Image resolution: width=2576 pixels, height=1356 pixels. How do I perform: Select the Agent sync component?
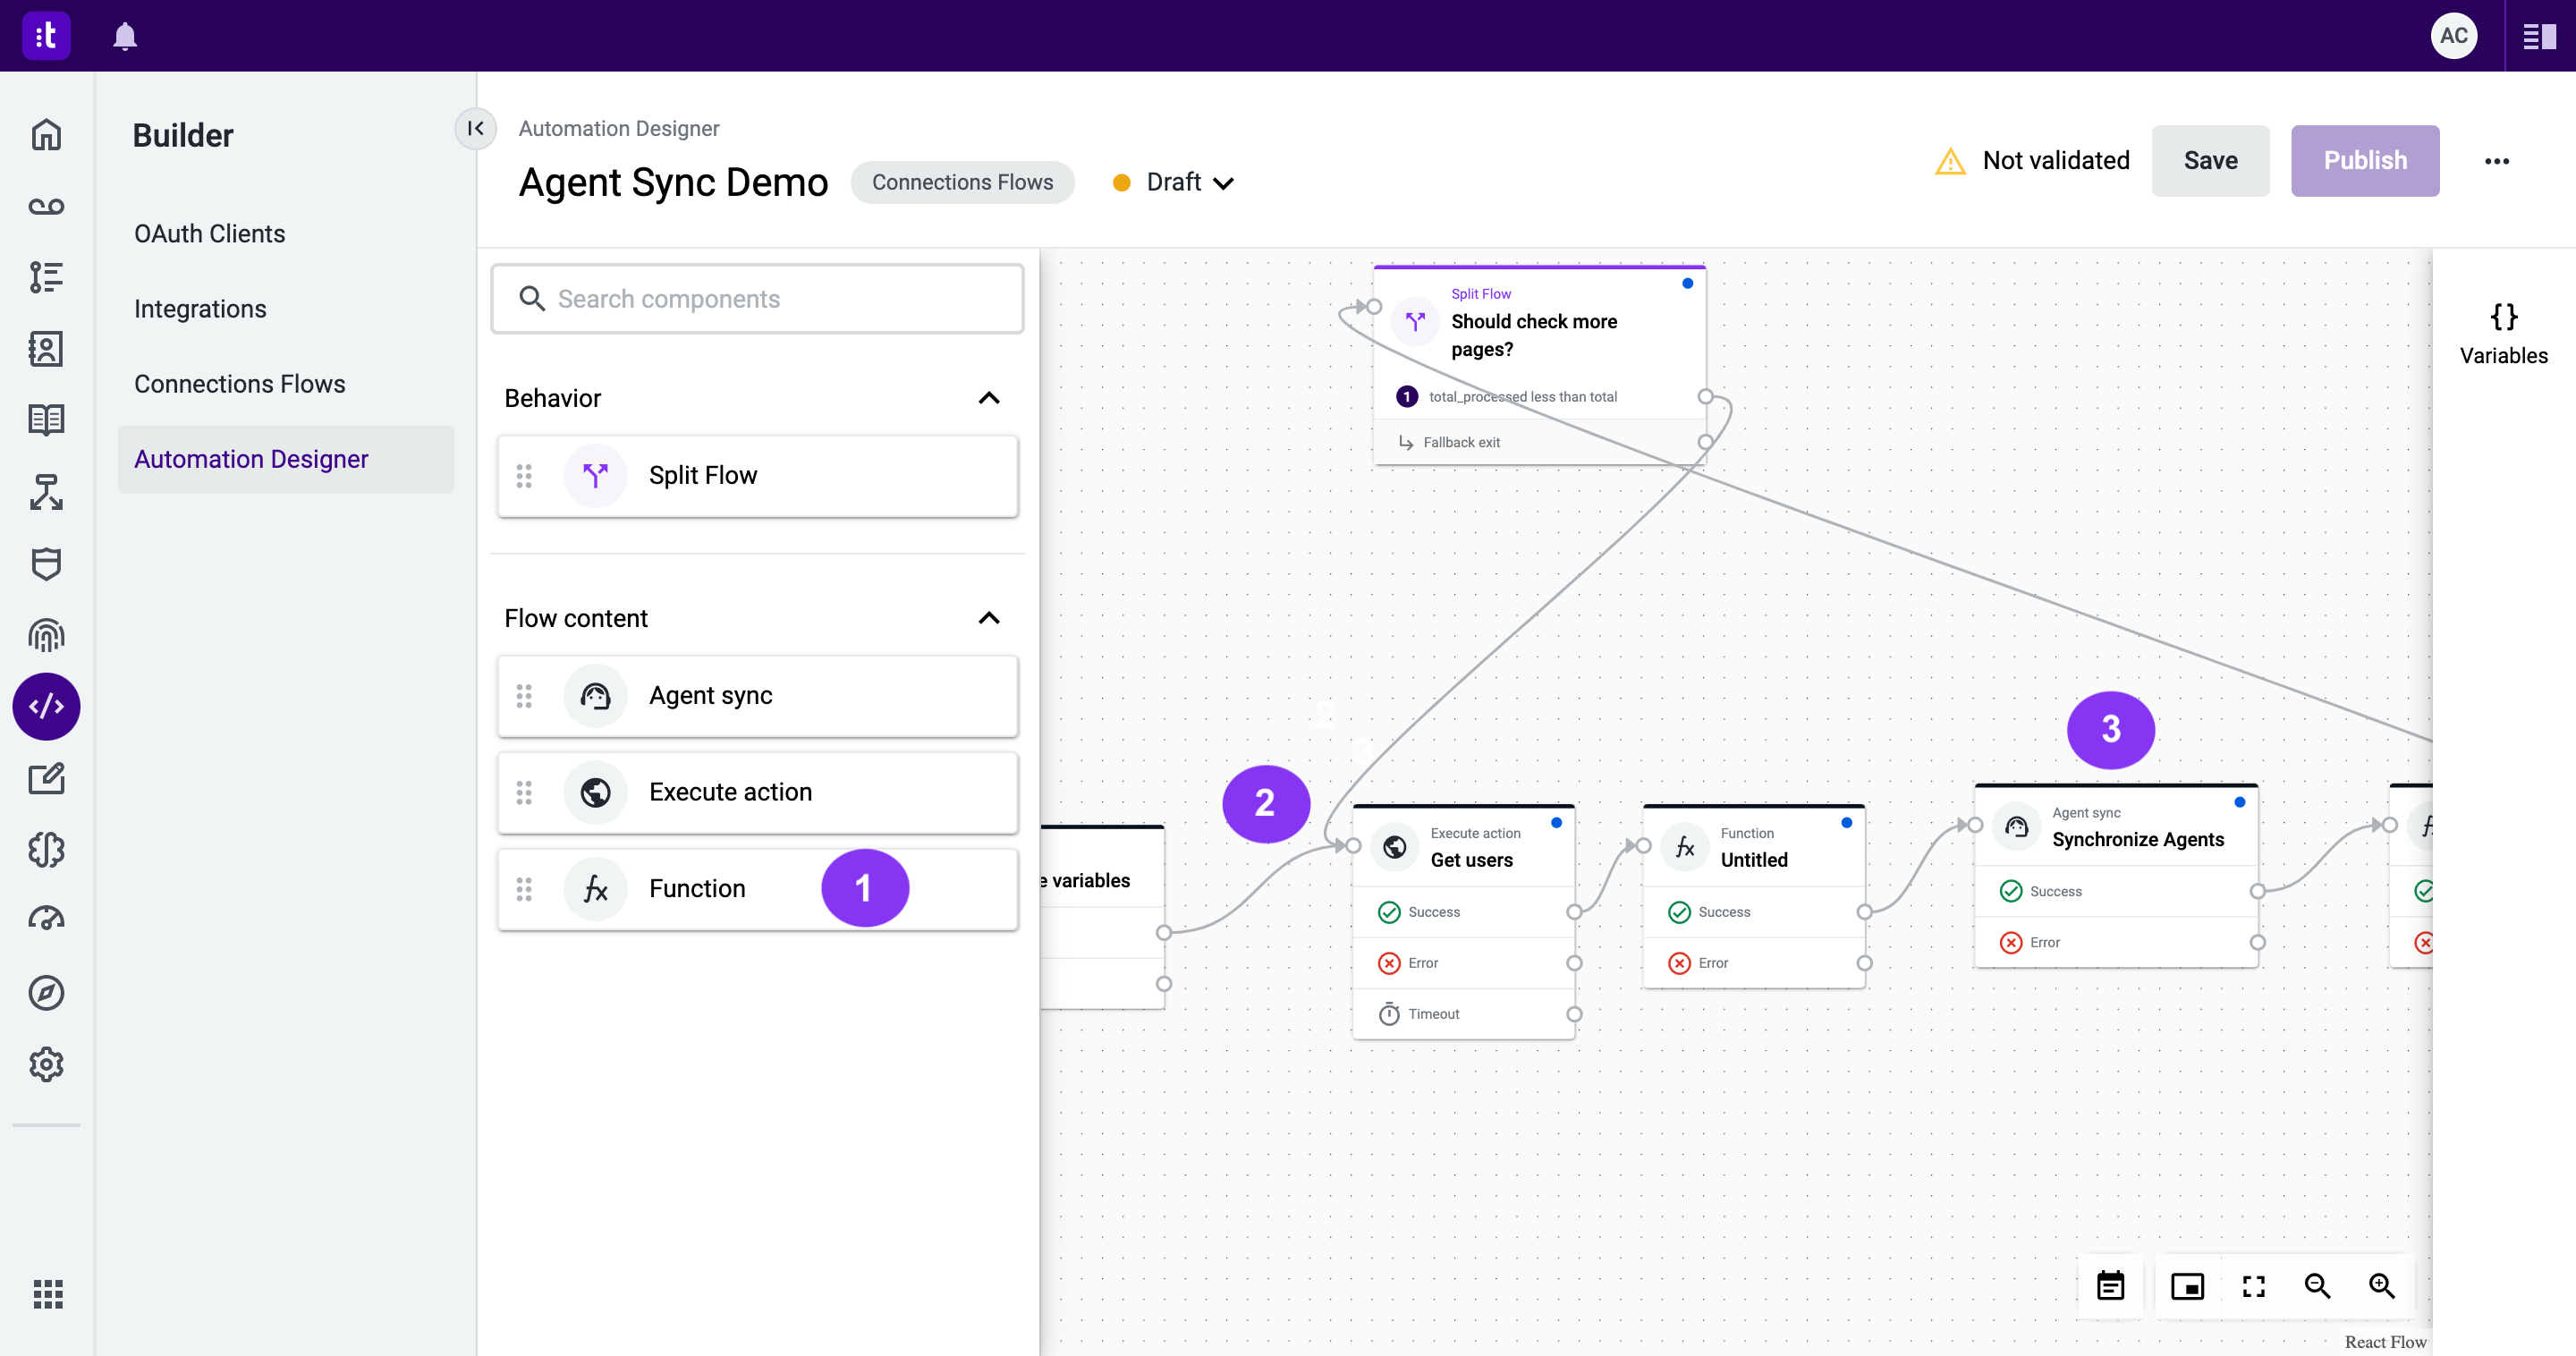(757, 696)
